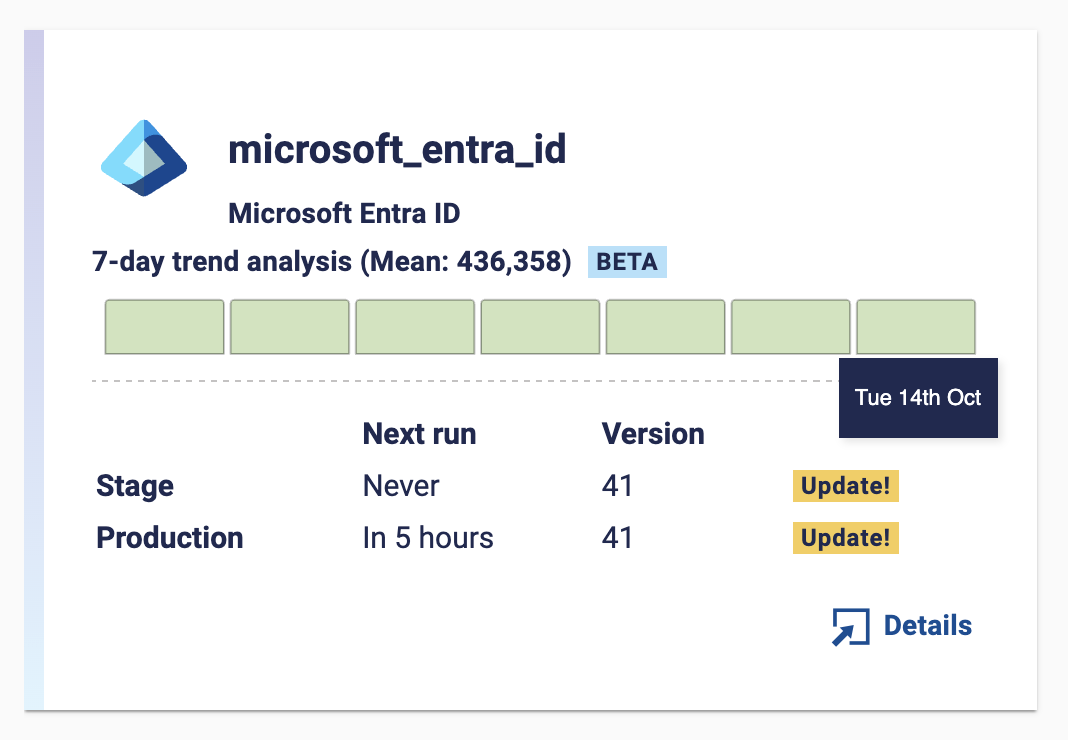
Task: Select the second trend bar
Action: [289, 326]
